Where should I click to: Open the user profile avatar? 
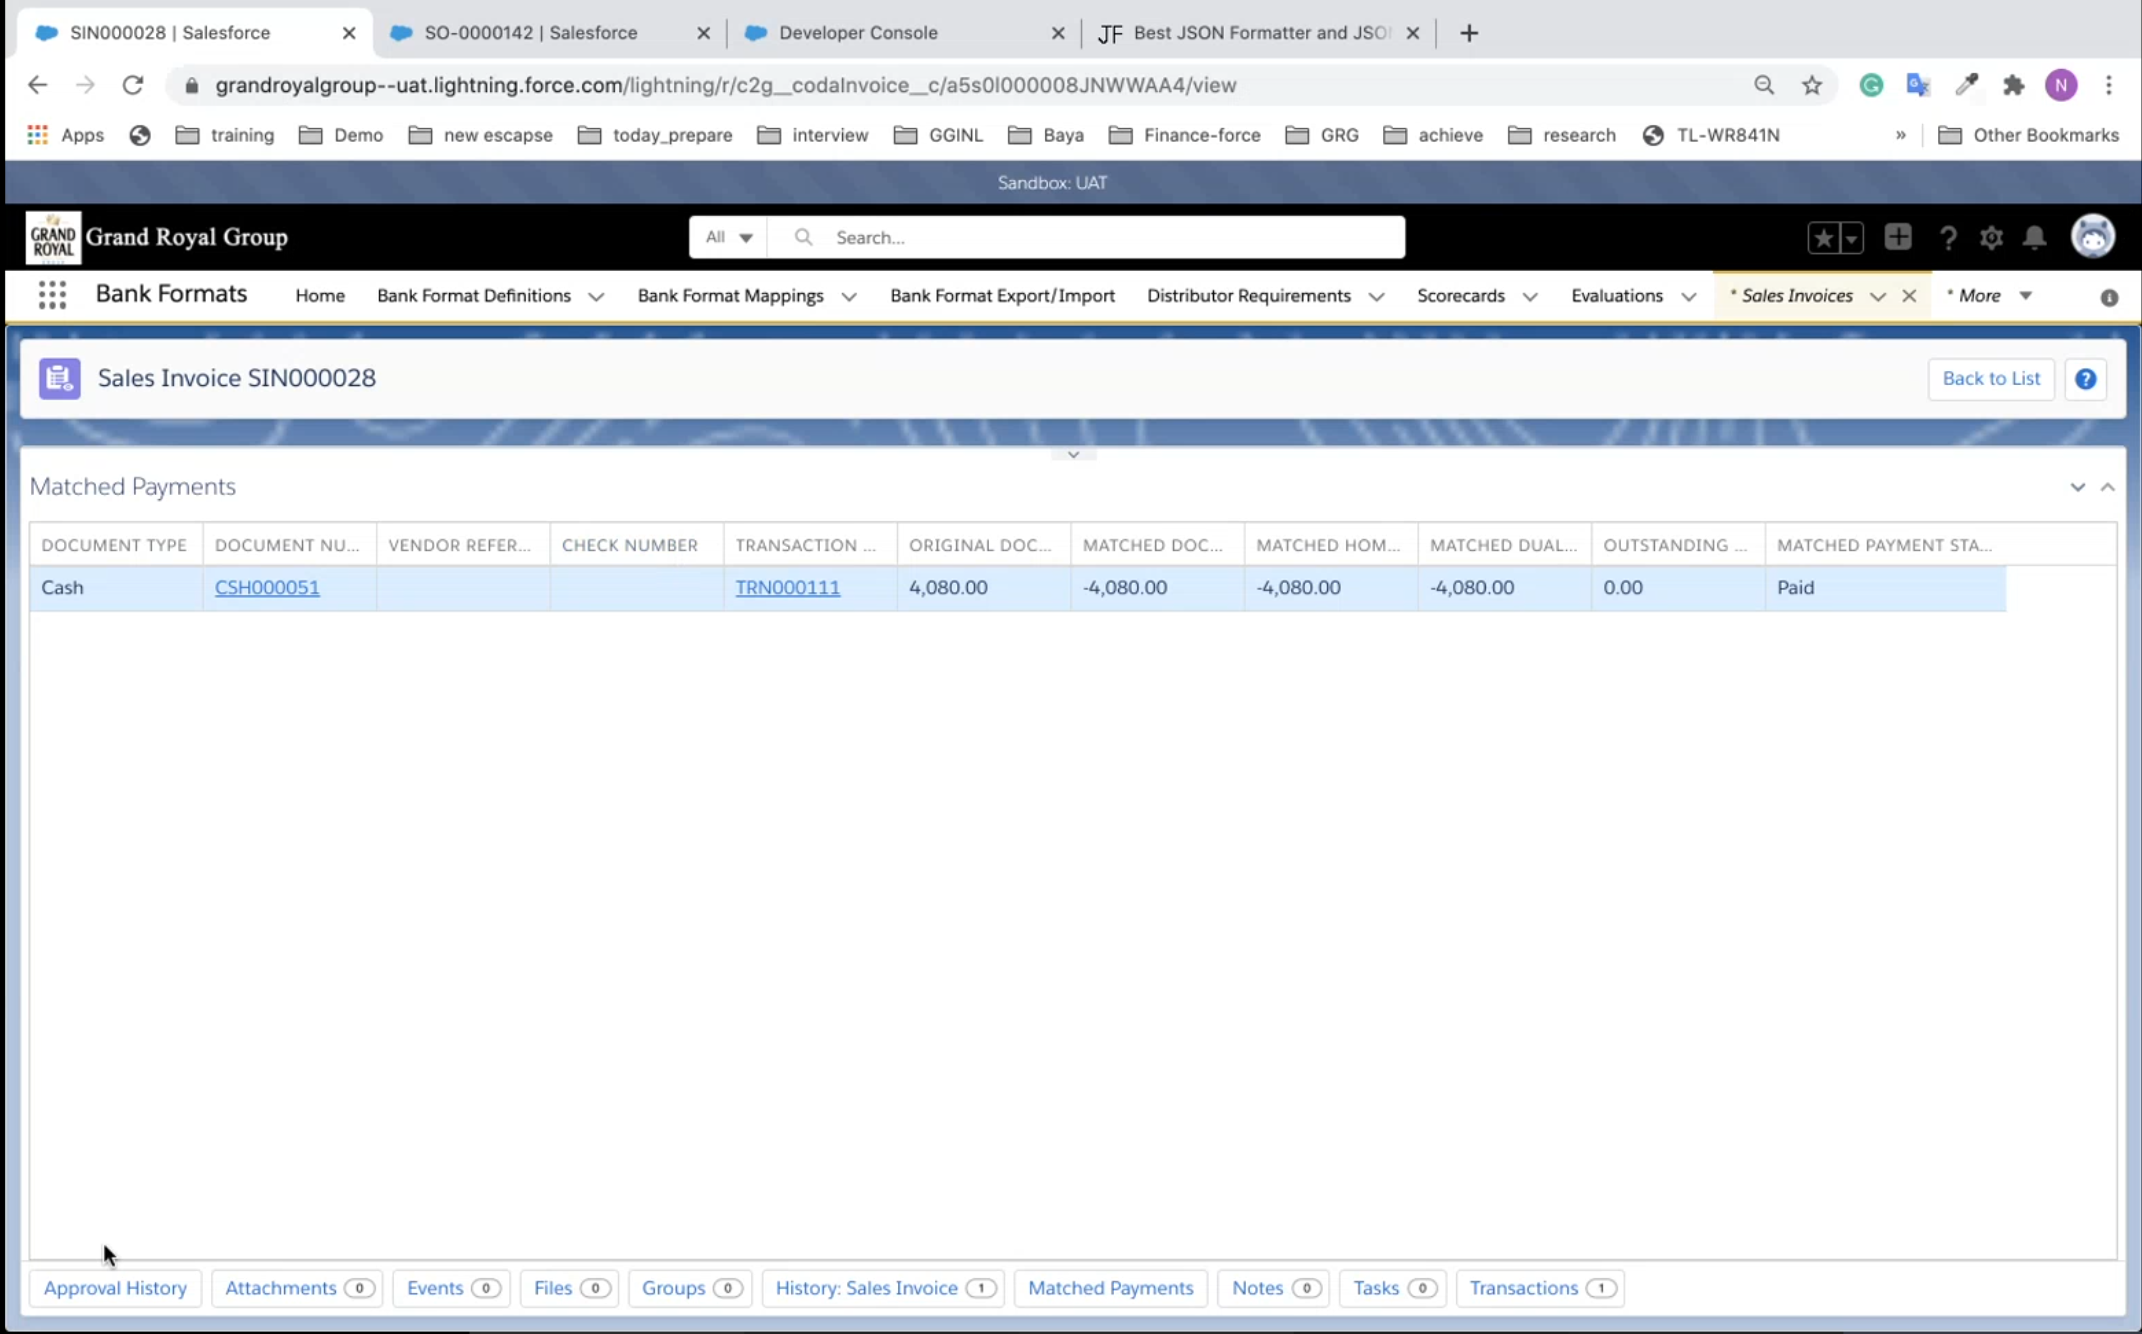(x=2092, y=237)
